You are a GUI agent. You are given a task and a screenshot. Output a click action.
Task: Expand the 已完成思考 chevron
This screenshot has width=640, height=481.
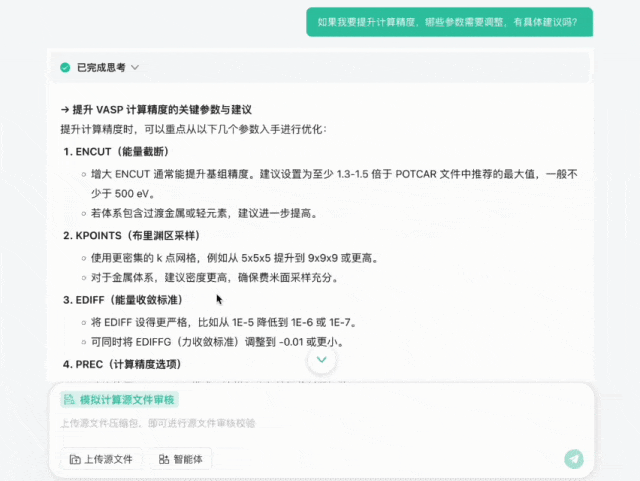click(135, 67)
